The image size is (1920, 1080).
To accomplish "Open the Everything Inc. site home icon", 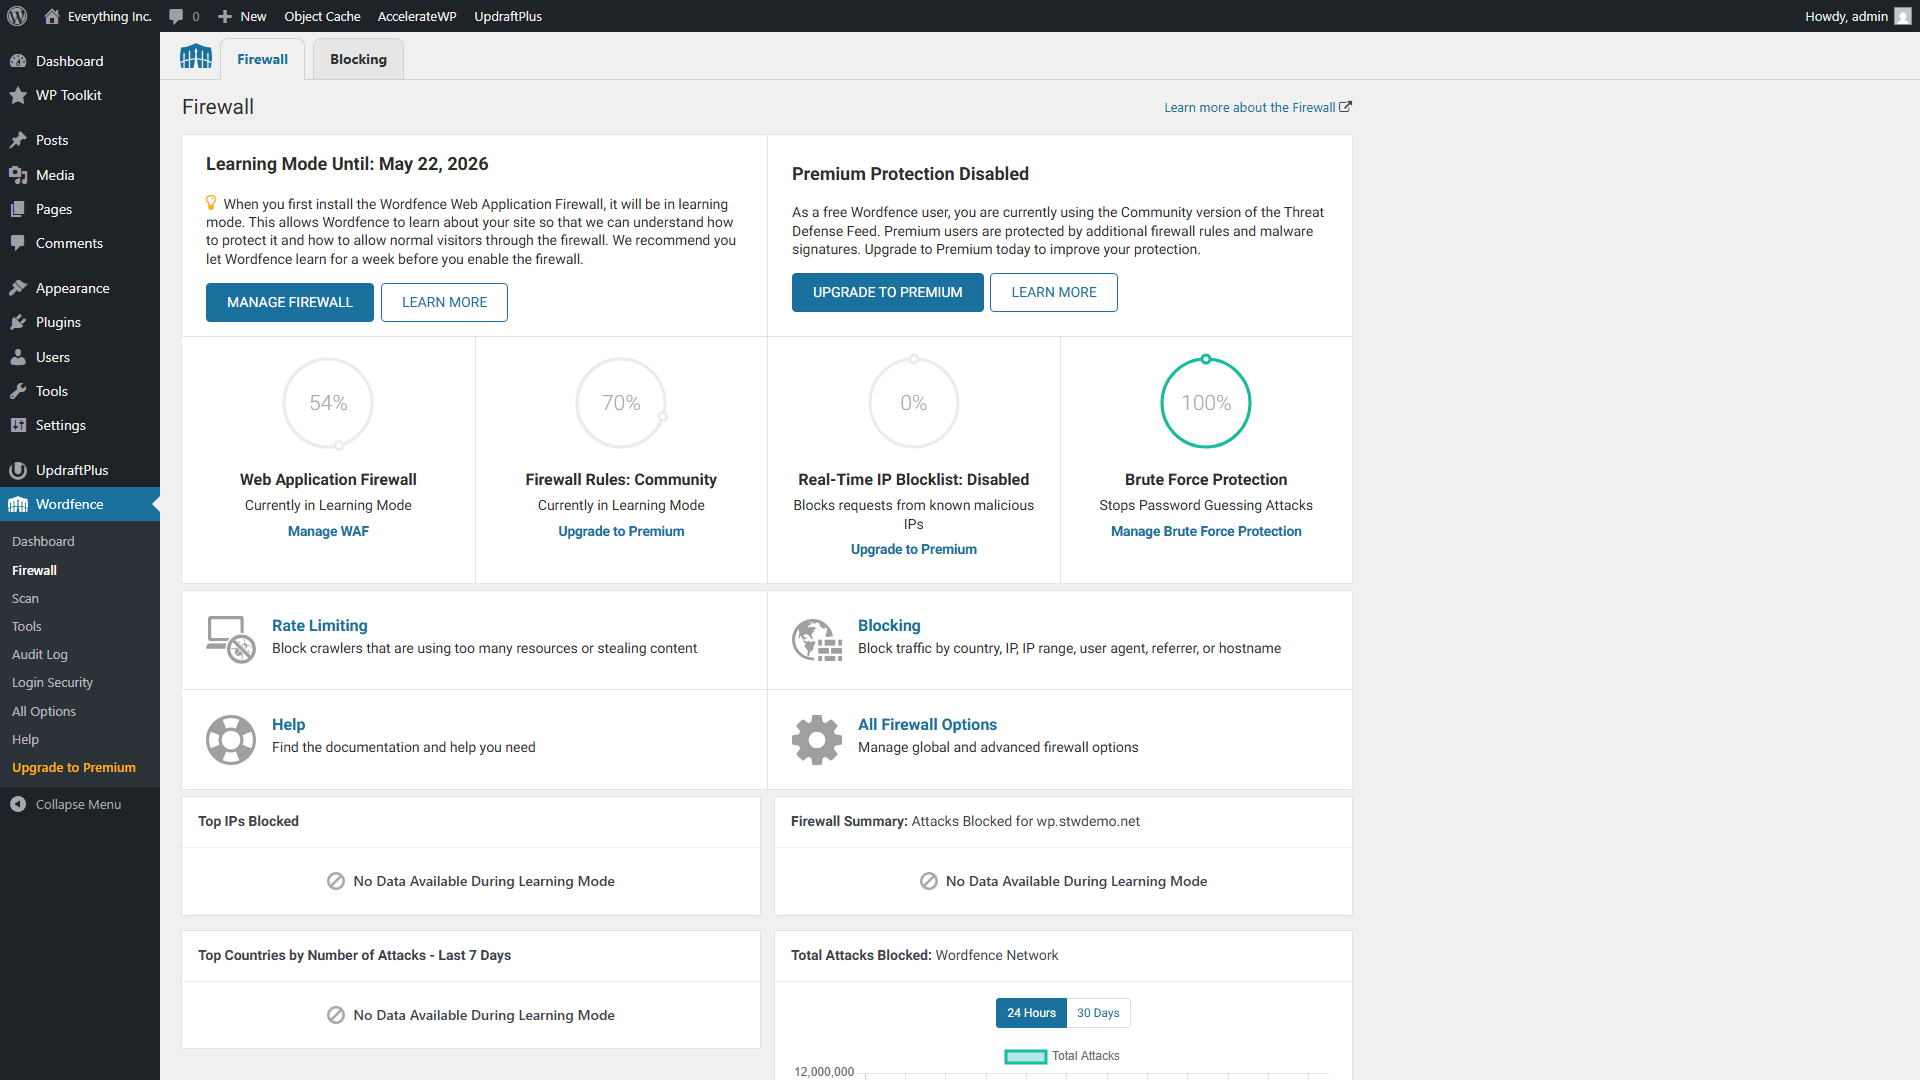I will 52,16.
